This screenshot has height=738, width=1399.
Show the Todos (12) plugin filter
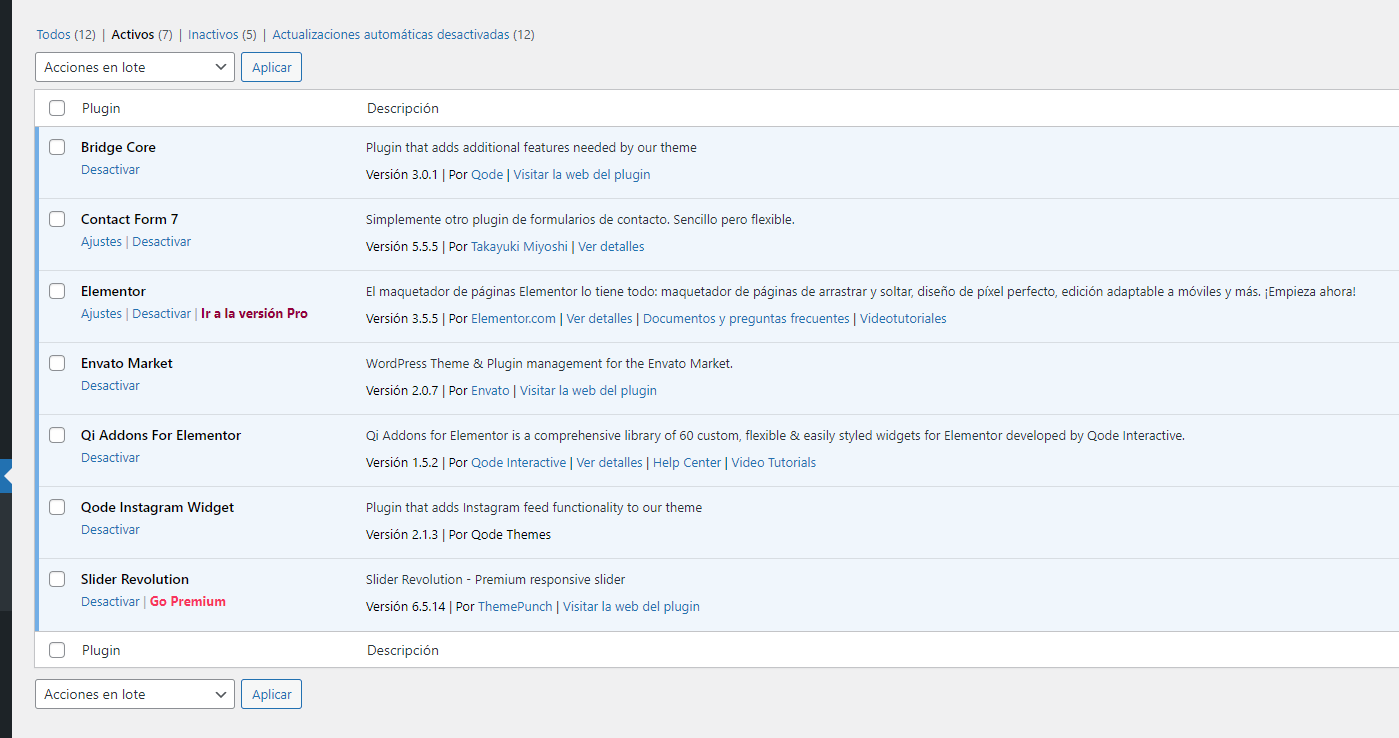click(66, 34)
